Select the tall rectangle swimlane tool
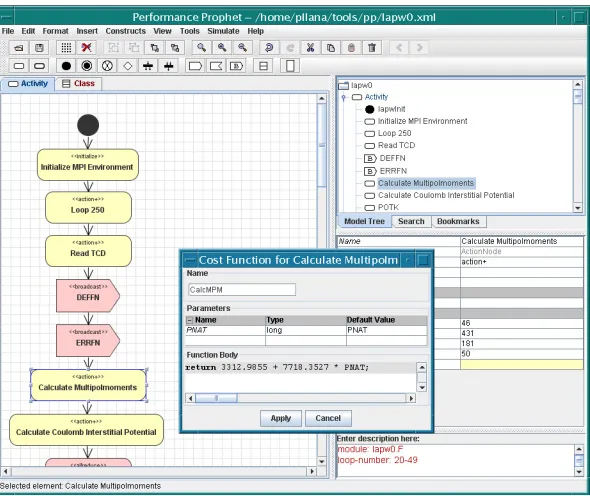 pyautogui.click(x=290, y=66)
